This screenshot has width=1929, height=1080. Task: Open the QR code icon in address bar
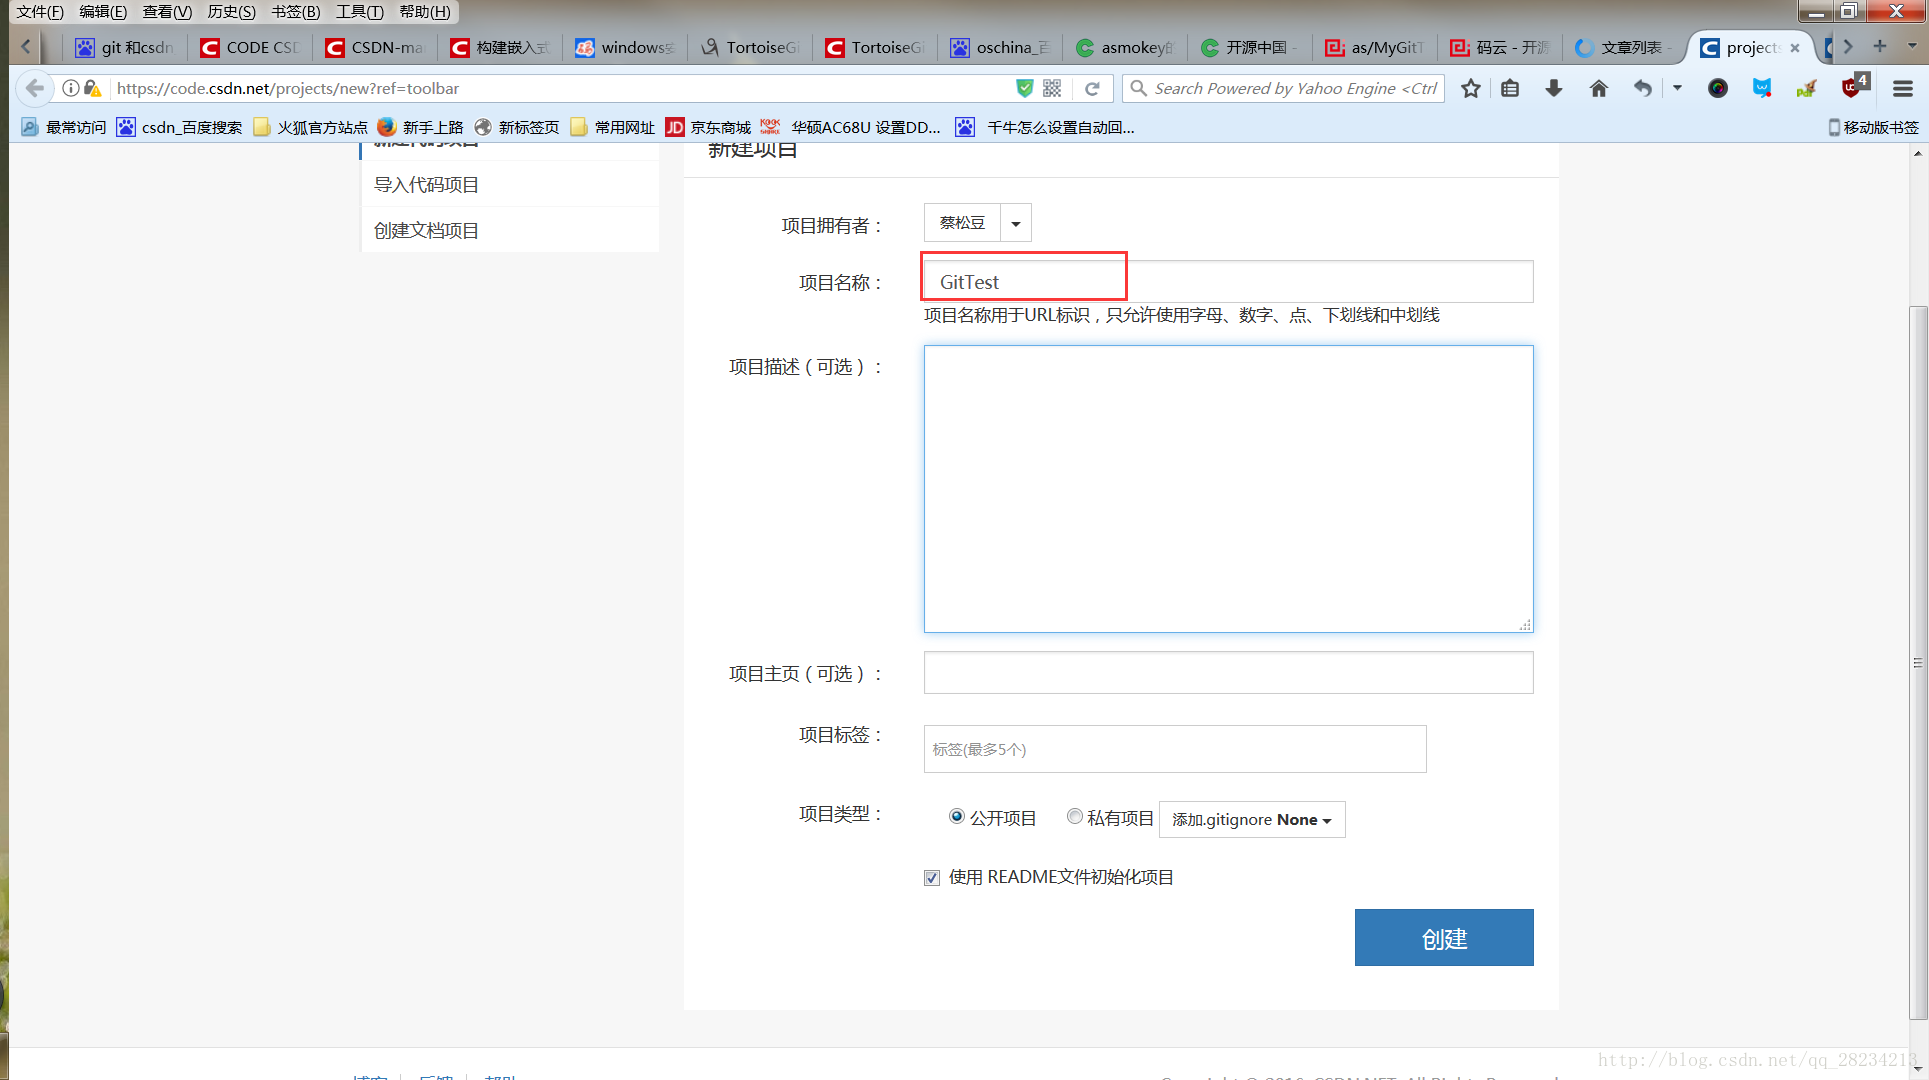tap(1052, 88)
